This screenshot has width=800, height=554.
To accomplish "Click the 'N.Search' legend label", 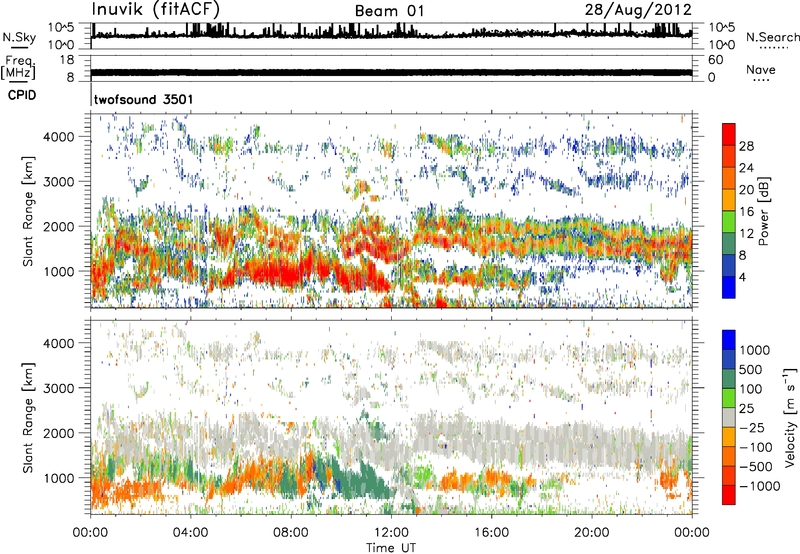I will [772, 37].
